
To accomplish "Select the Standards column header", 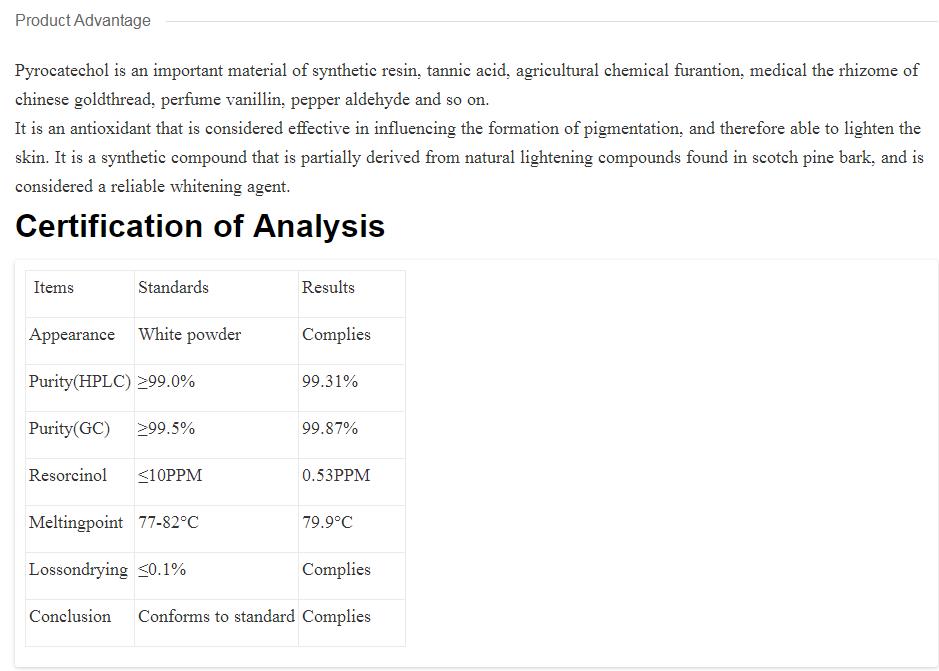I will click(x=173, y=288).
